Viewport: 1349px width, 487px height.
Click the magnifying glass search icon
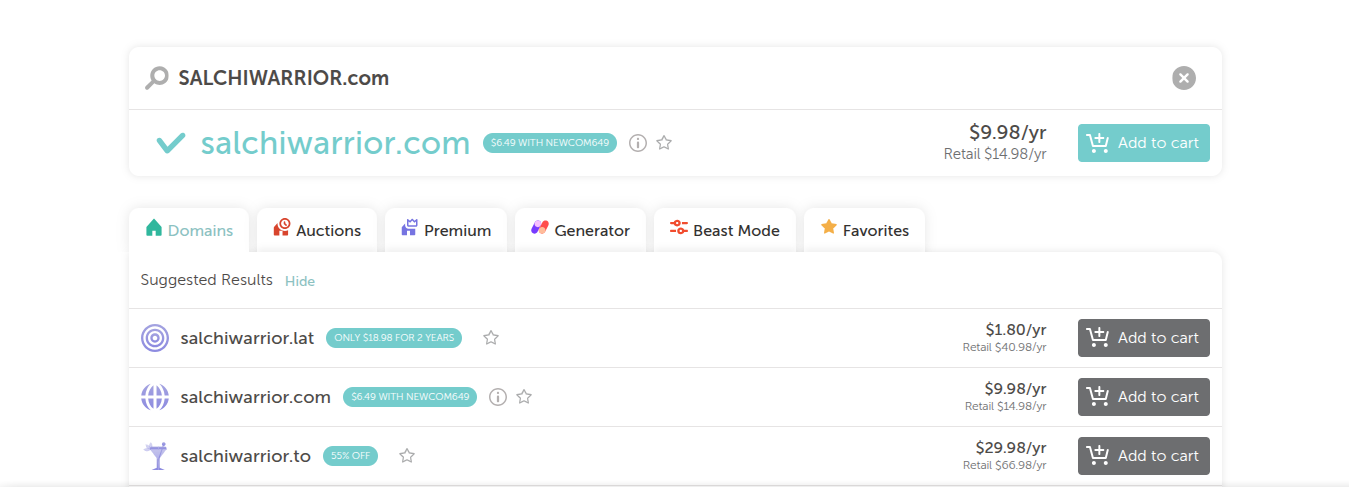click(156, 78)
